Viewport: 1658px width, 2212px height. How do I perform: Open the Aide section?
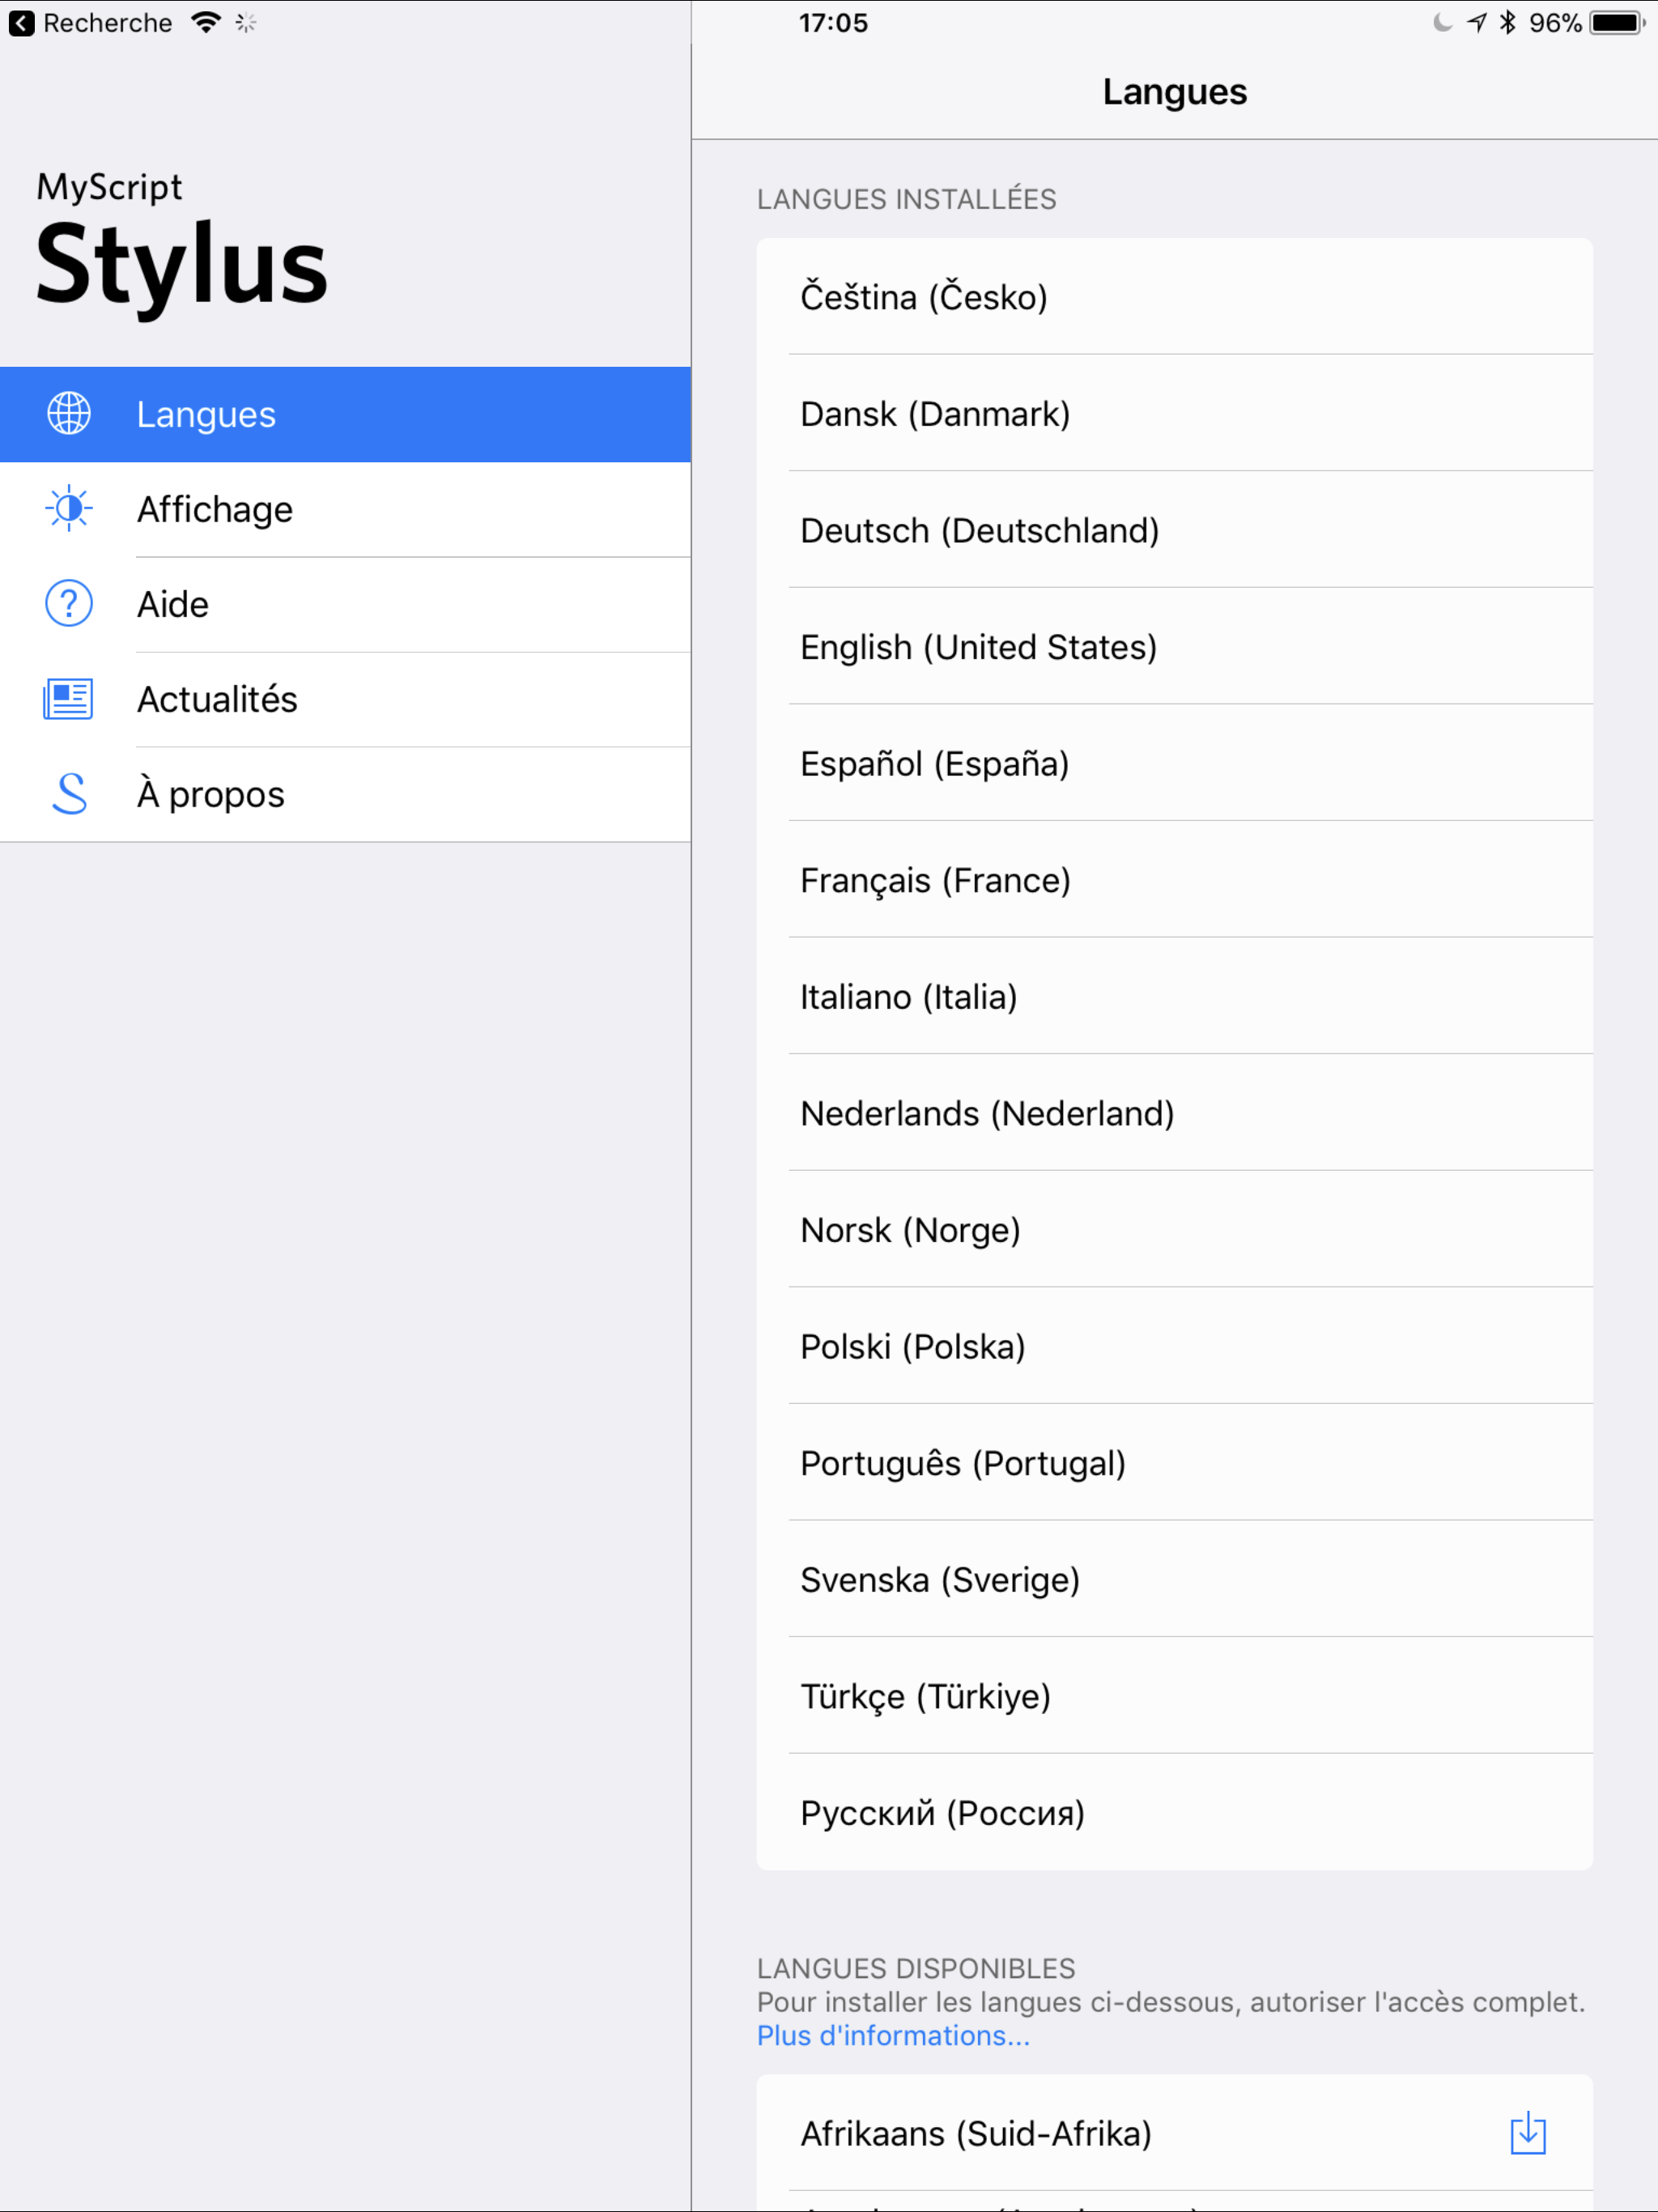point(173,605)
